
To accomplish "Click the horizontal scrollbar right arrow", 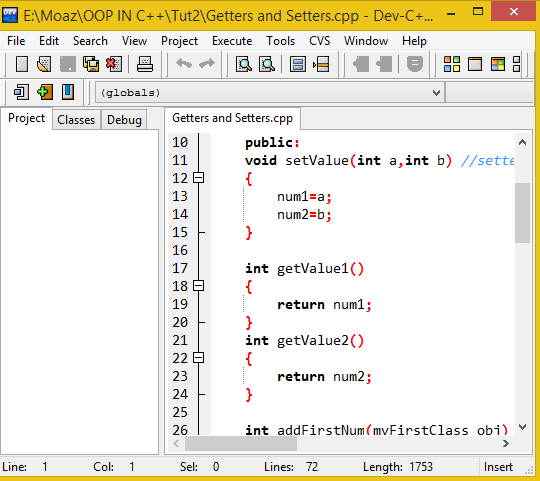I will click(505, 443).
